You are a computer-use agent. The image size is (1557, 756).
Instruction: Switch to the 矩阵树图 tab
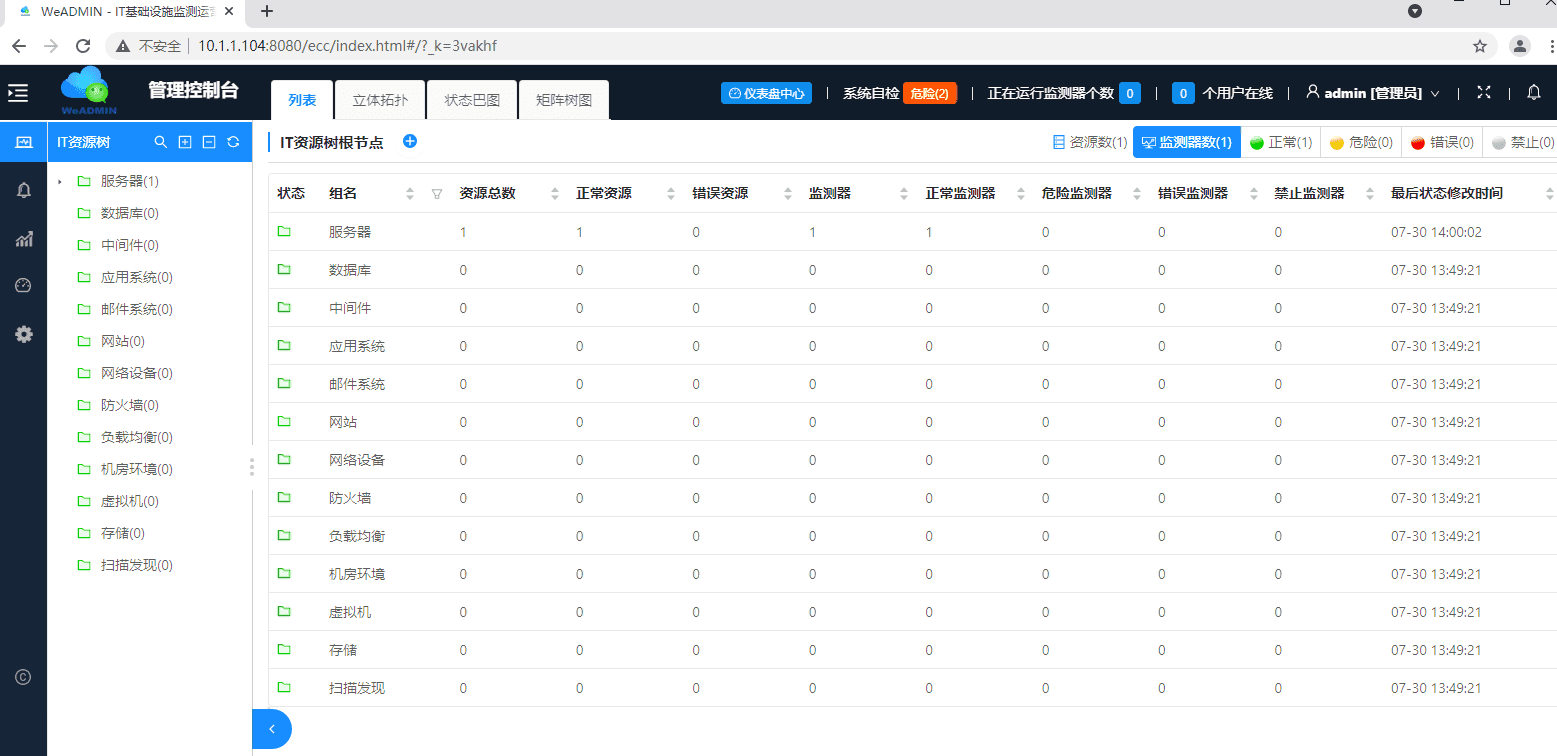[x=564, y=100]
